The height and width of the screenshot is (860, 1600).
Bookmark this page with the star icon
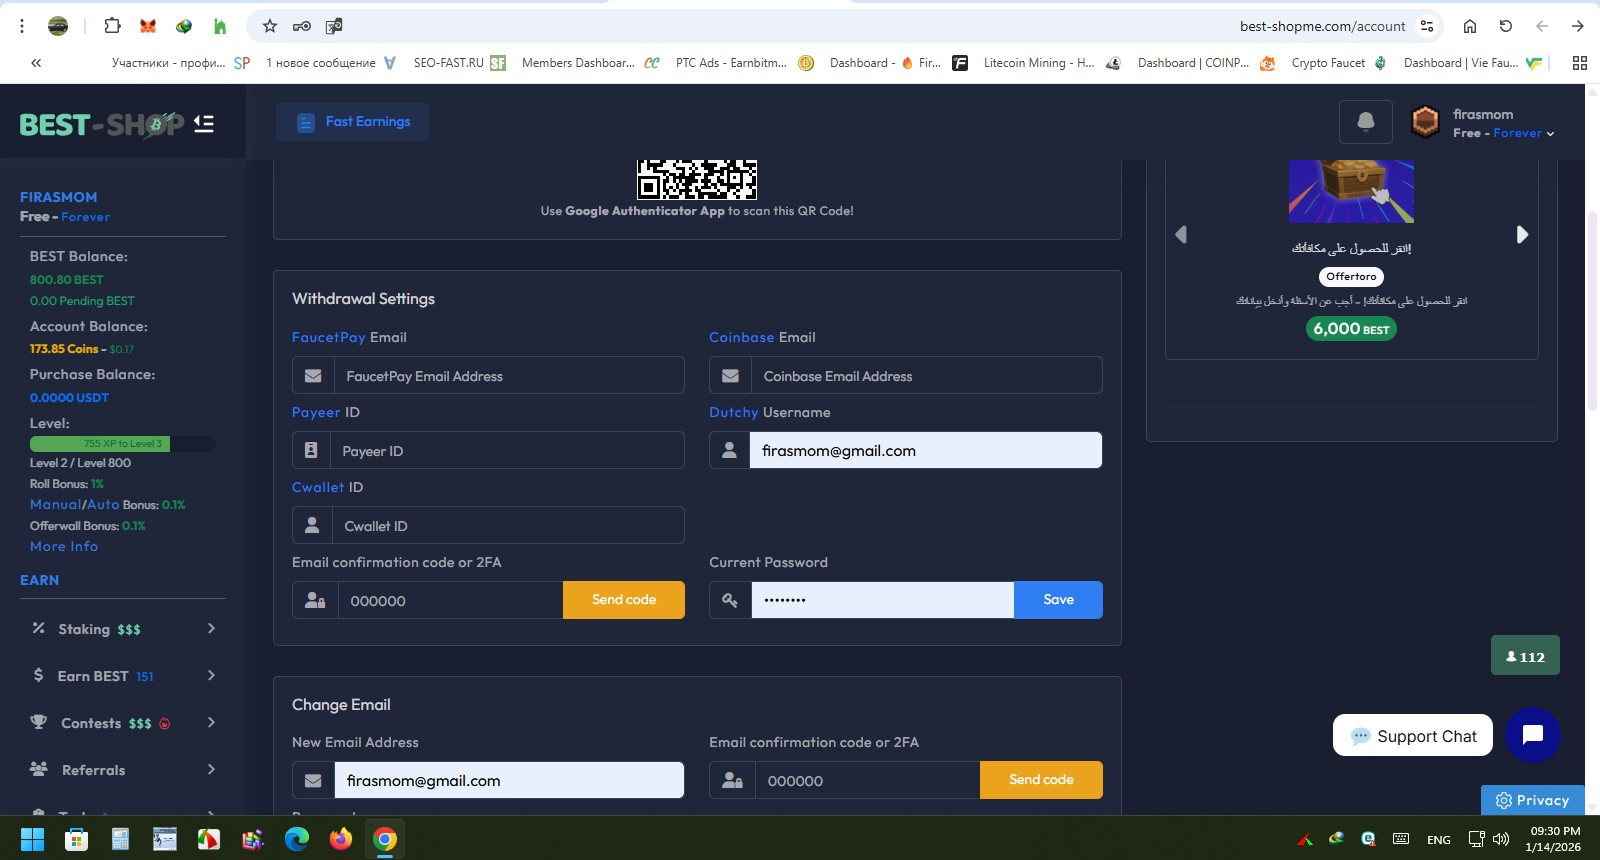(x=270, y=26)
